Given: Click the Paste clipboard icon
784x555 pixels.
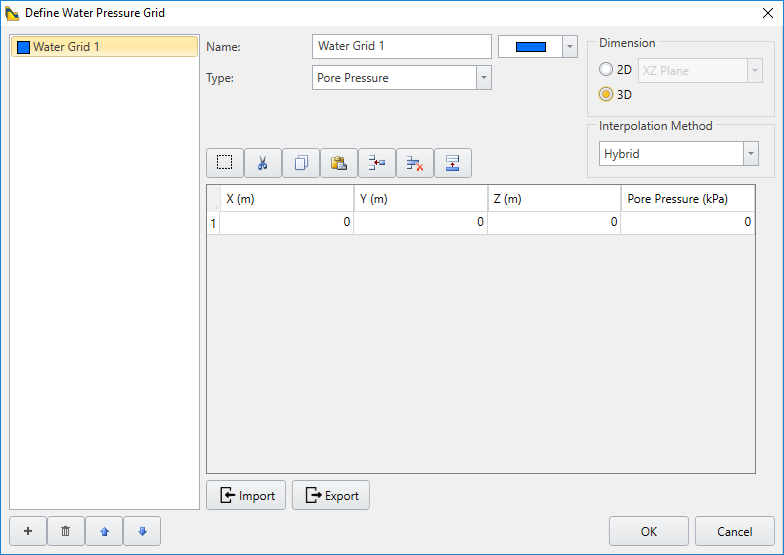Looking at the screenshot, I should tap(338, 163).
